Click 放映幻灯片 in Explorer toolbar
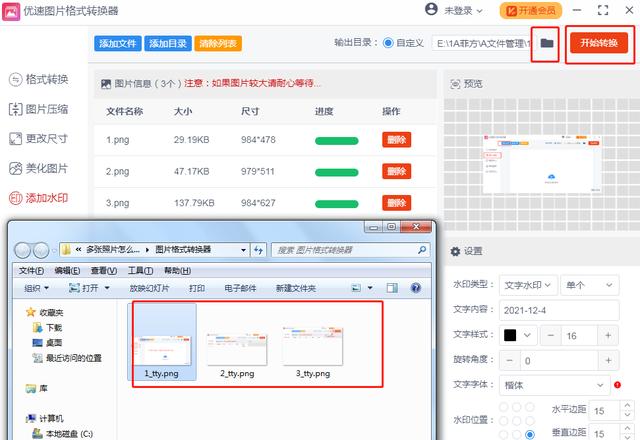Viewport: 640px width, 440px height. [x=149, y=288]
